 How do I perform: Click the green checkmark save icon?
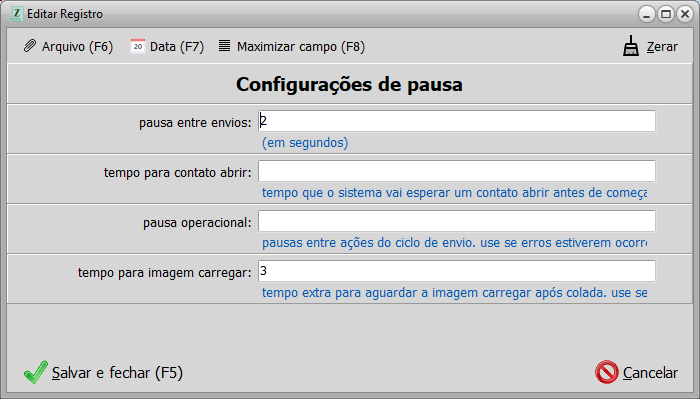click(36, 372)
